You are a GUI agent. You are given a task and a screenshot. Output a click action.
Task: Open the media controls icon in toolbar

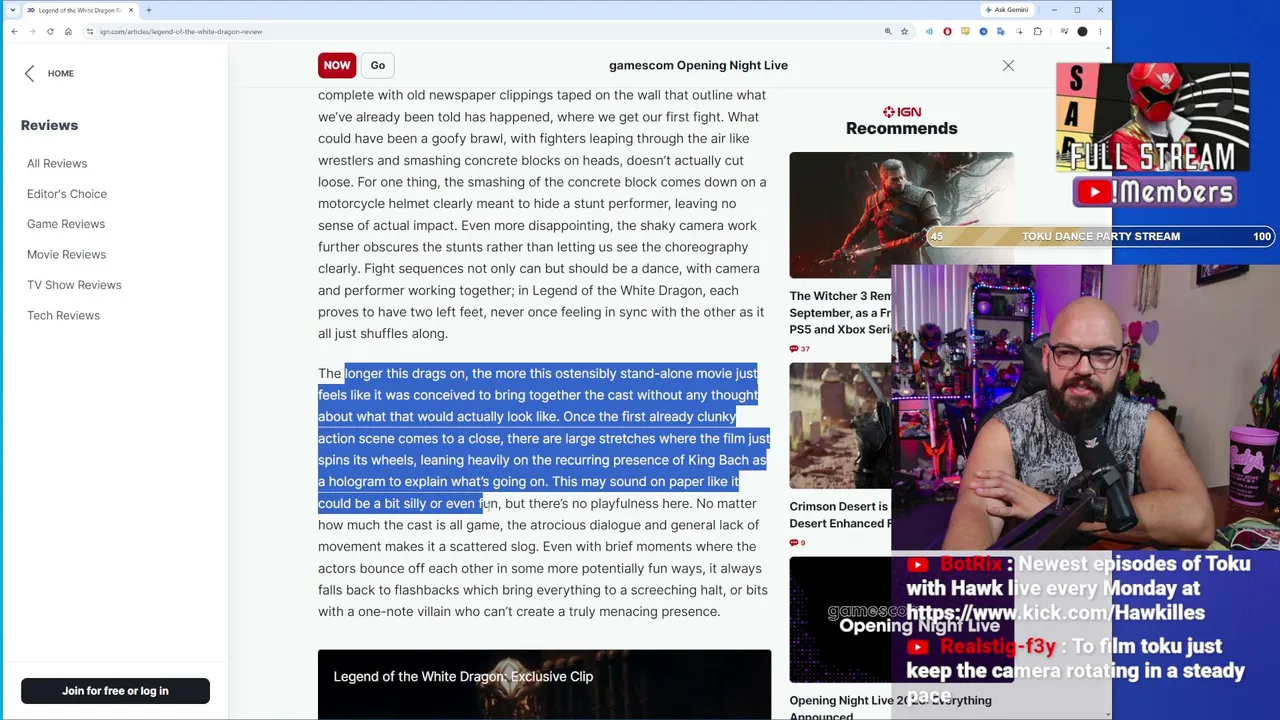coord(1064,32)
